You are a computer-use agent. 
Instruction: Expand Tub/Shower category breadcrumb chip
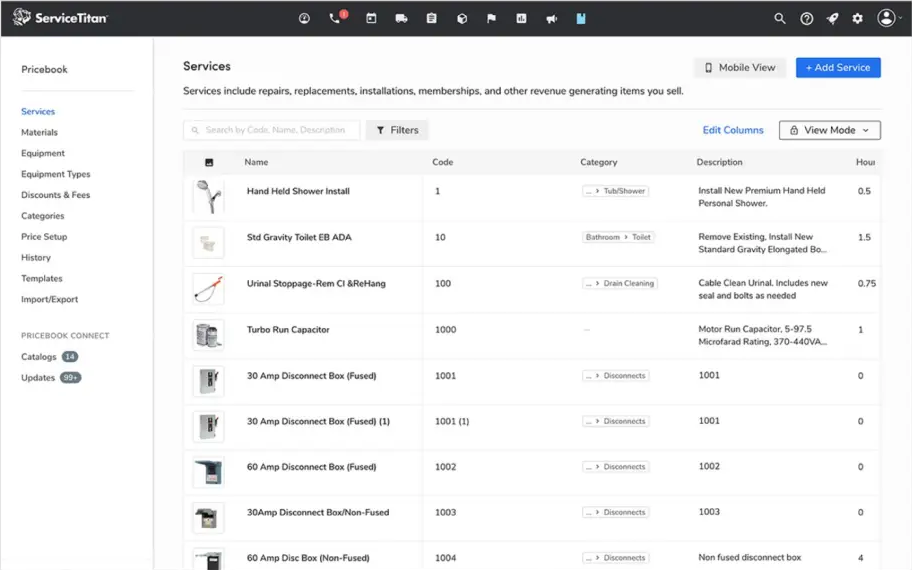[615, 191]
